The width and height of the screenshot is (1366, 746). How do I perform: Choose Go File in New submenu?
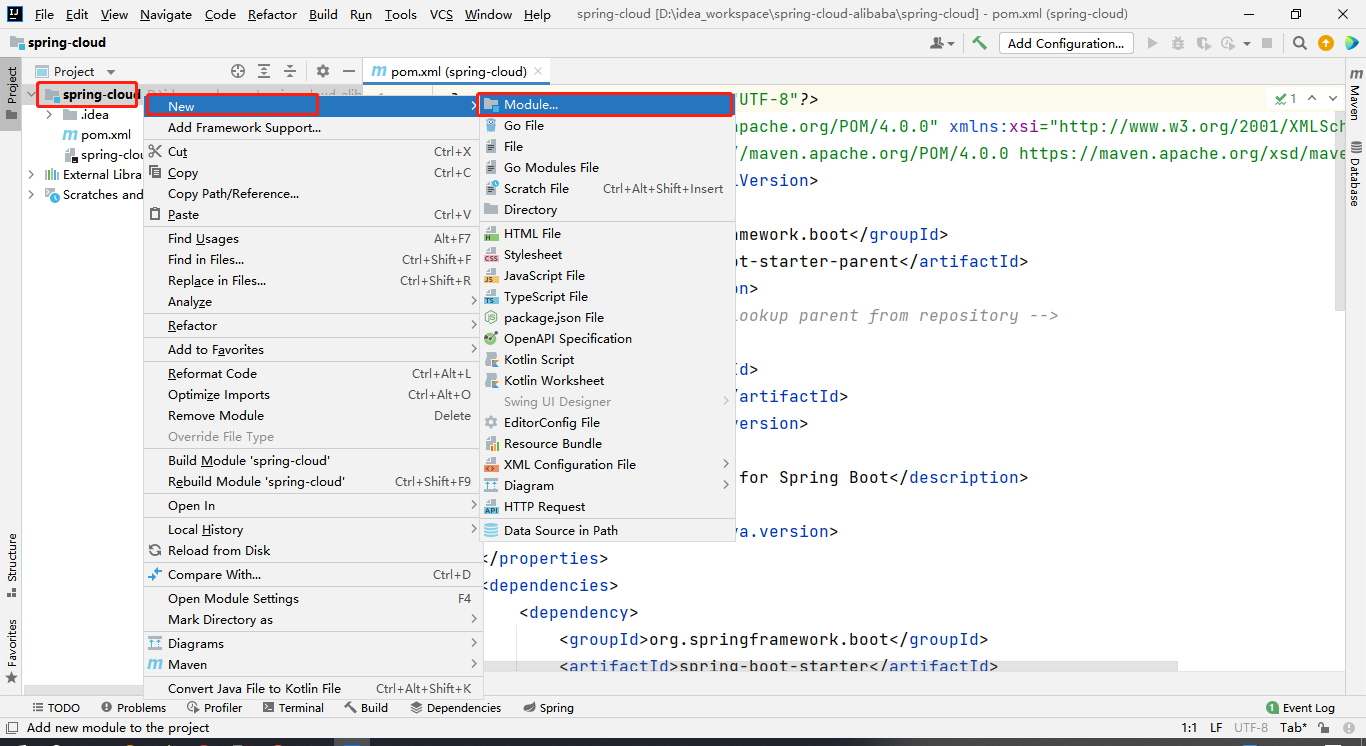[x=606, y=125]
